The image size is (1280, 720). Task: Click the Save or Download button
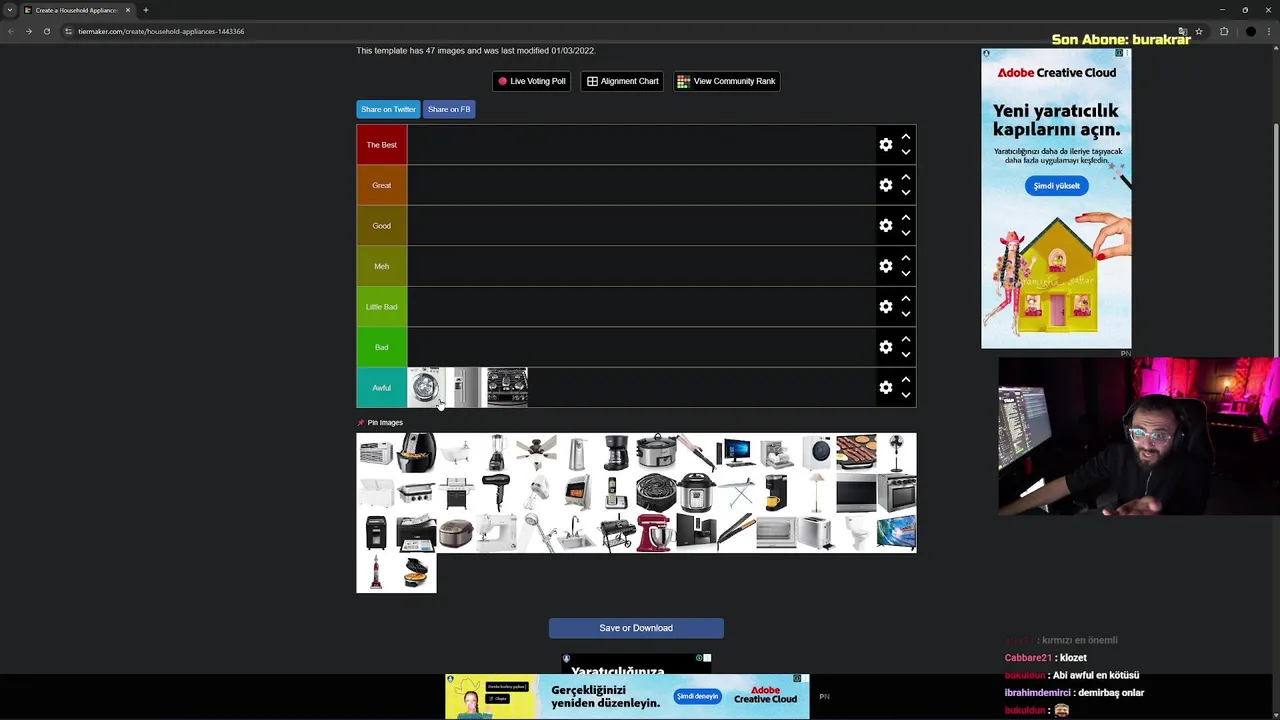636,628
